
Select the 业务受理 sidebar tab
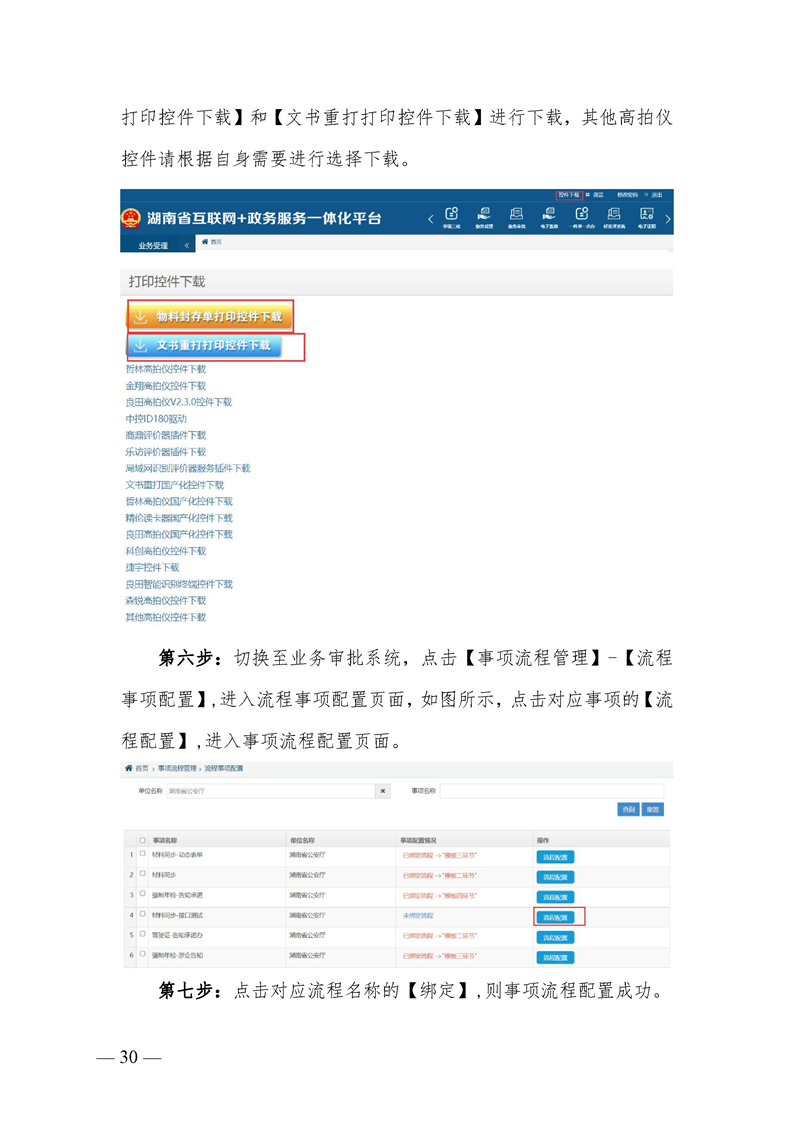(x=153, y=245)
